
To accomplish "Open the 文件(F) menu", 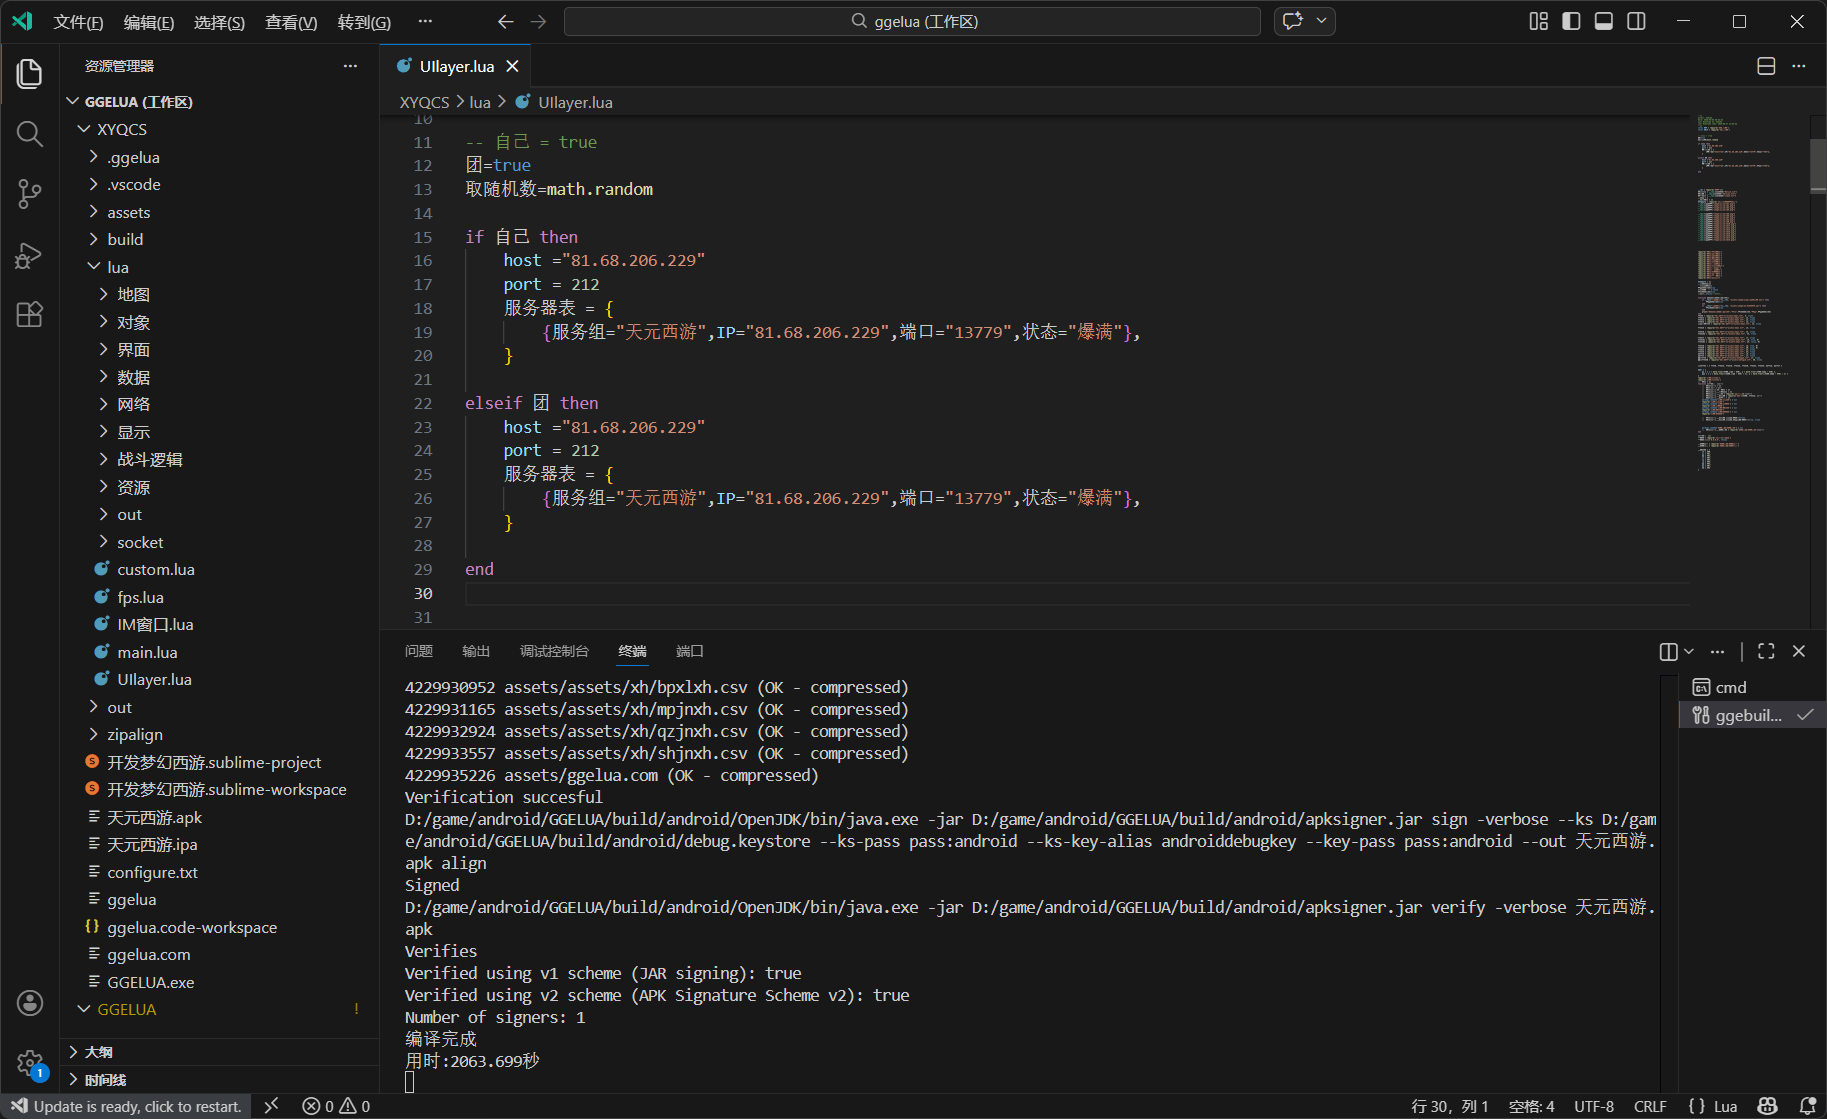I will tap(78, 22).
